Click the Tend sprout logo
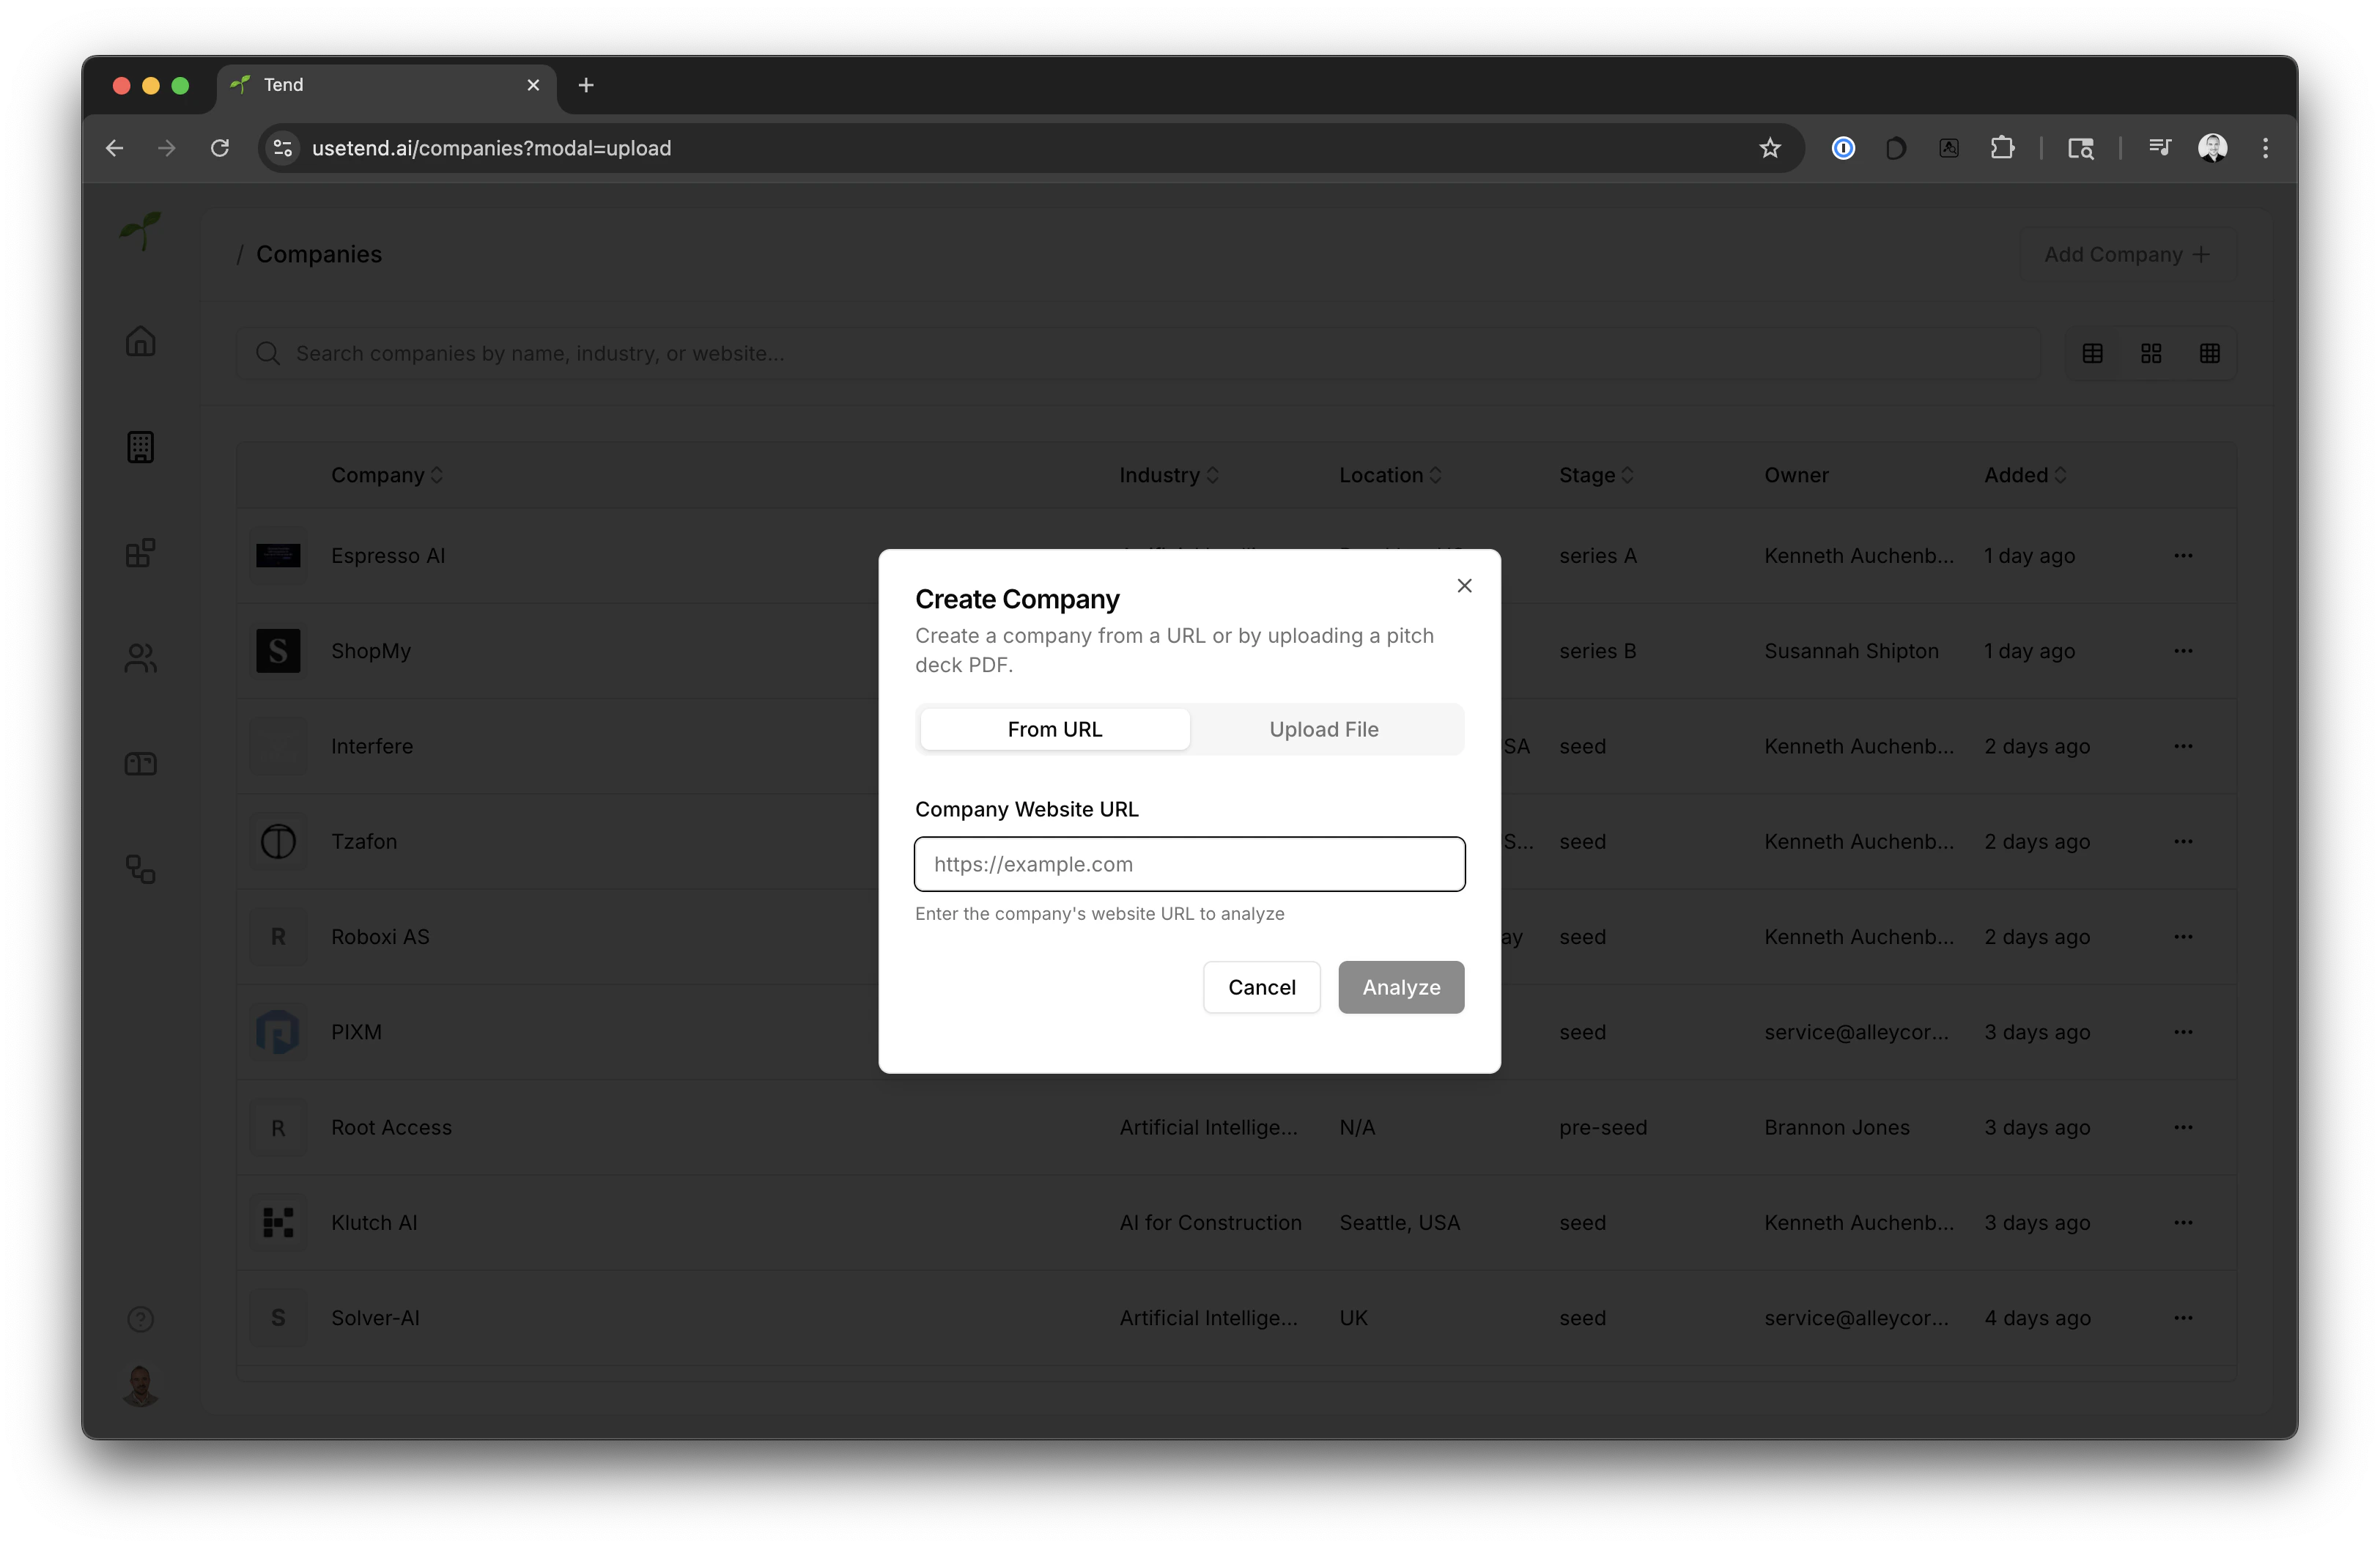 (x=140, y=230)
